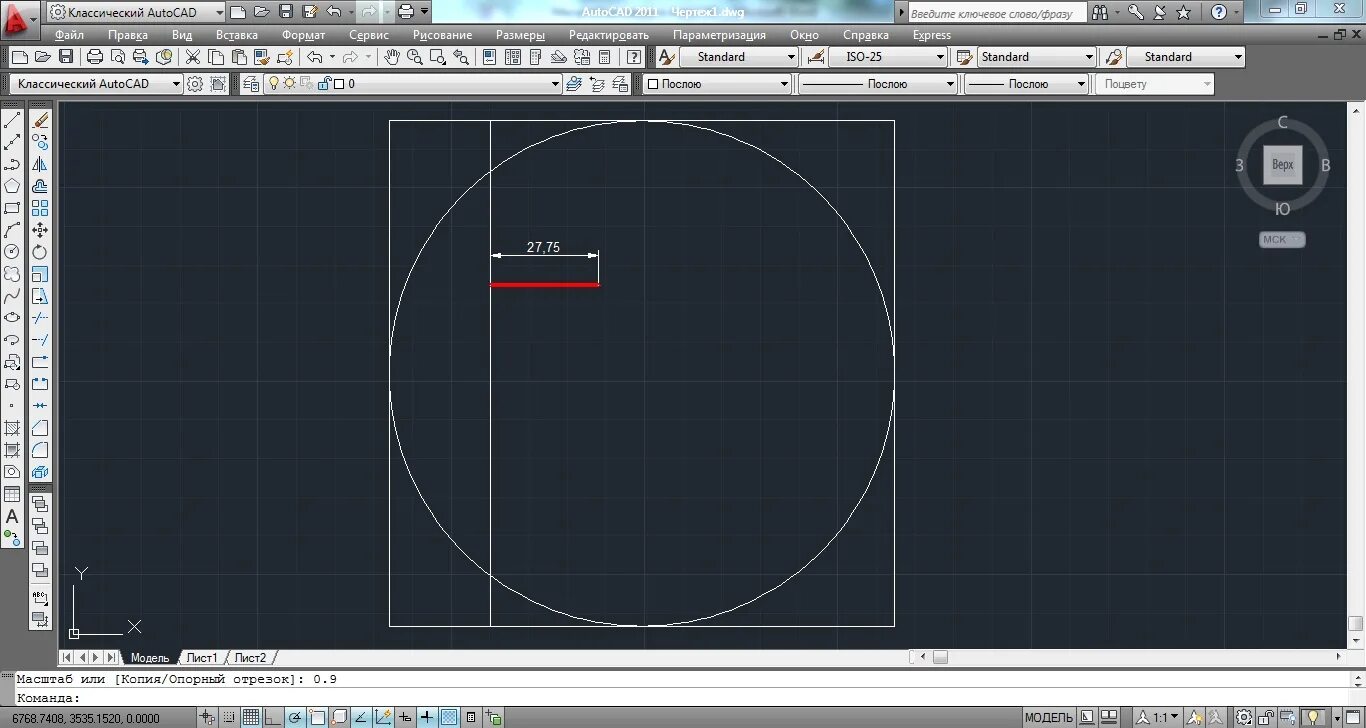Toggle Snap Mode in status bar

point(229,717)
